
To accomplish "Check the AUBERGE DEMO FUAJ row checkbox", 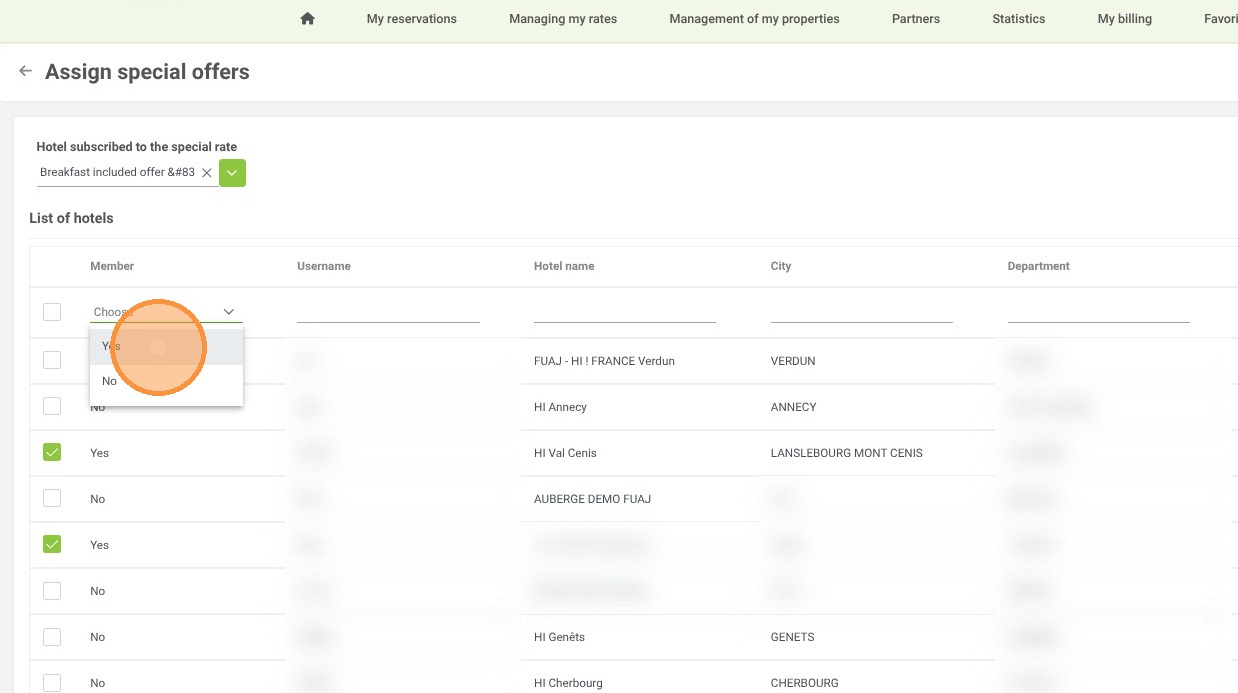I will (x=52, y=498).
